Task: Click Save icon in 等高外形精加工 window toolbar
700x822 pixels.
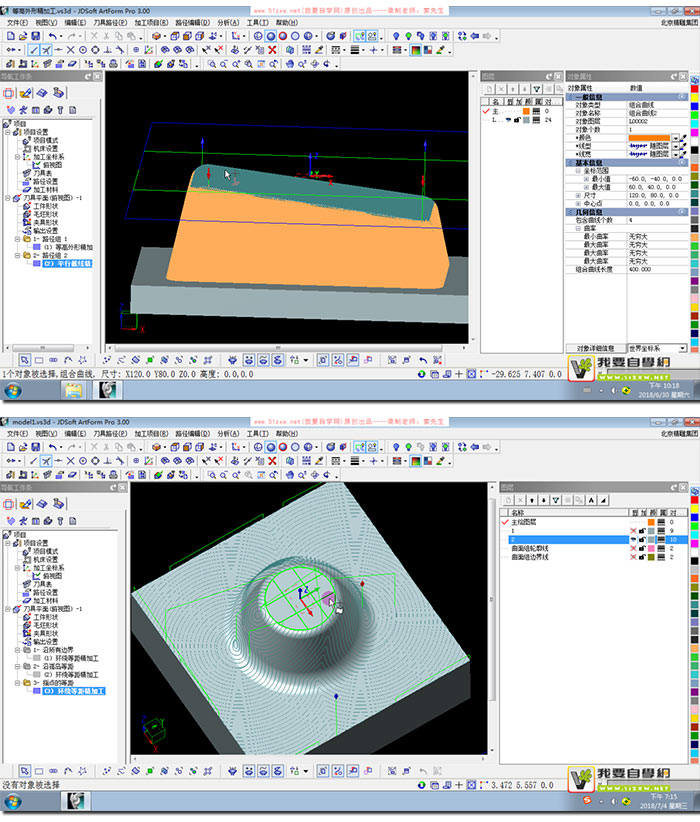Action: pyautogui.click(x=36, y=36)
